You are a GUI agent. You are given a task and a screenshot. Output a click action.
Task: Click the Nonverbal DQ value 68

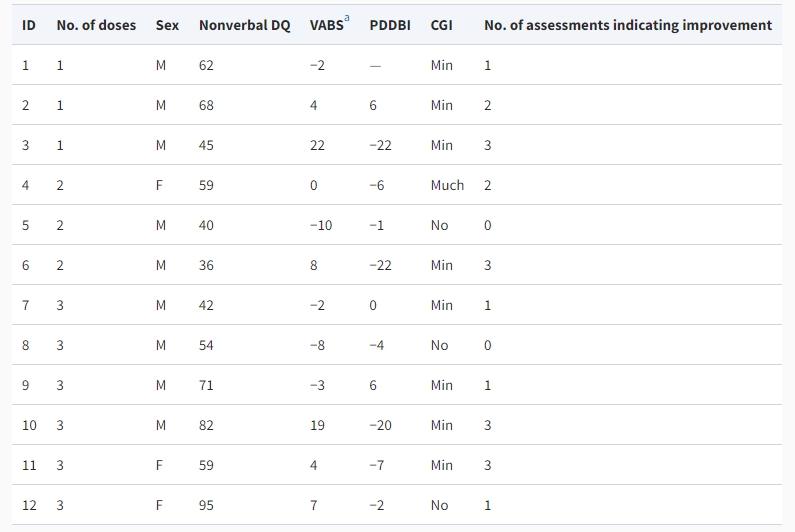[206, 105]
